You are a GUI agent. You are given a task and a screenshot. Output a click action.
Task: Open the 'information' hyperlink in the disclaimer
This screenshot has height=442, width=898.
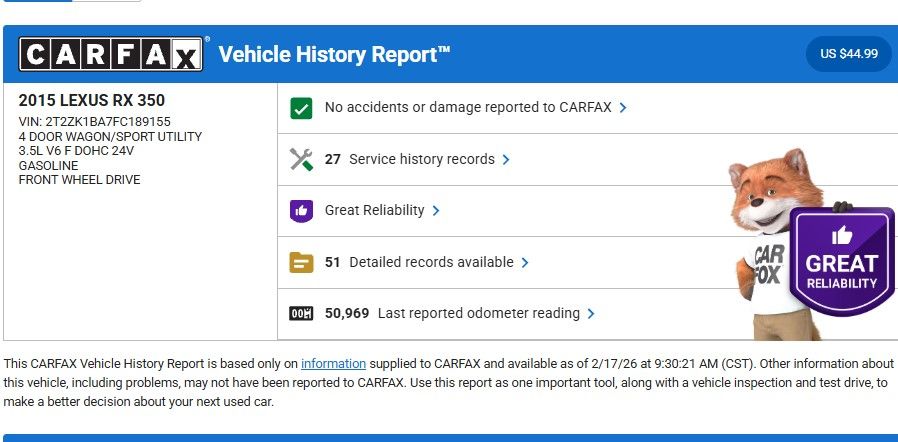333,364
